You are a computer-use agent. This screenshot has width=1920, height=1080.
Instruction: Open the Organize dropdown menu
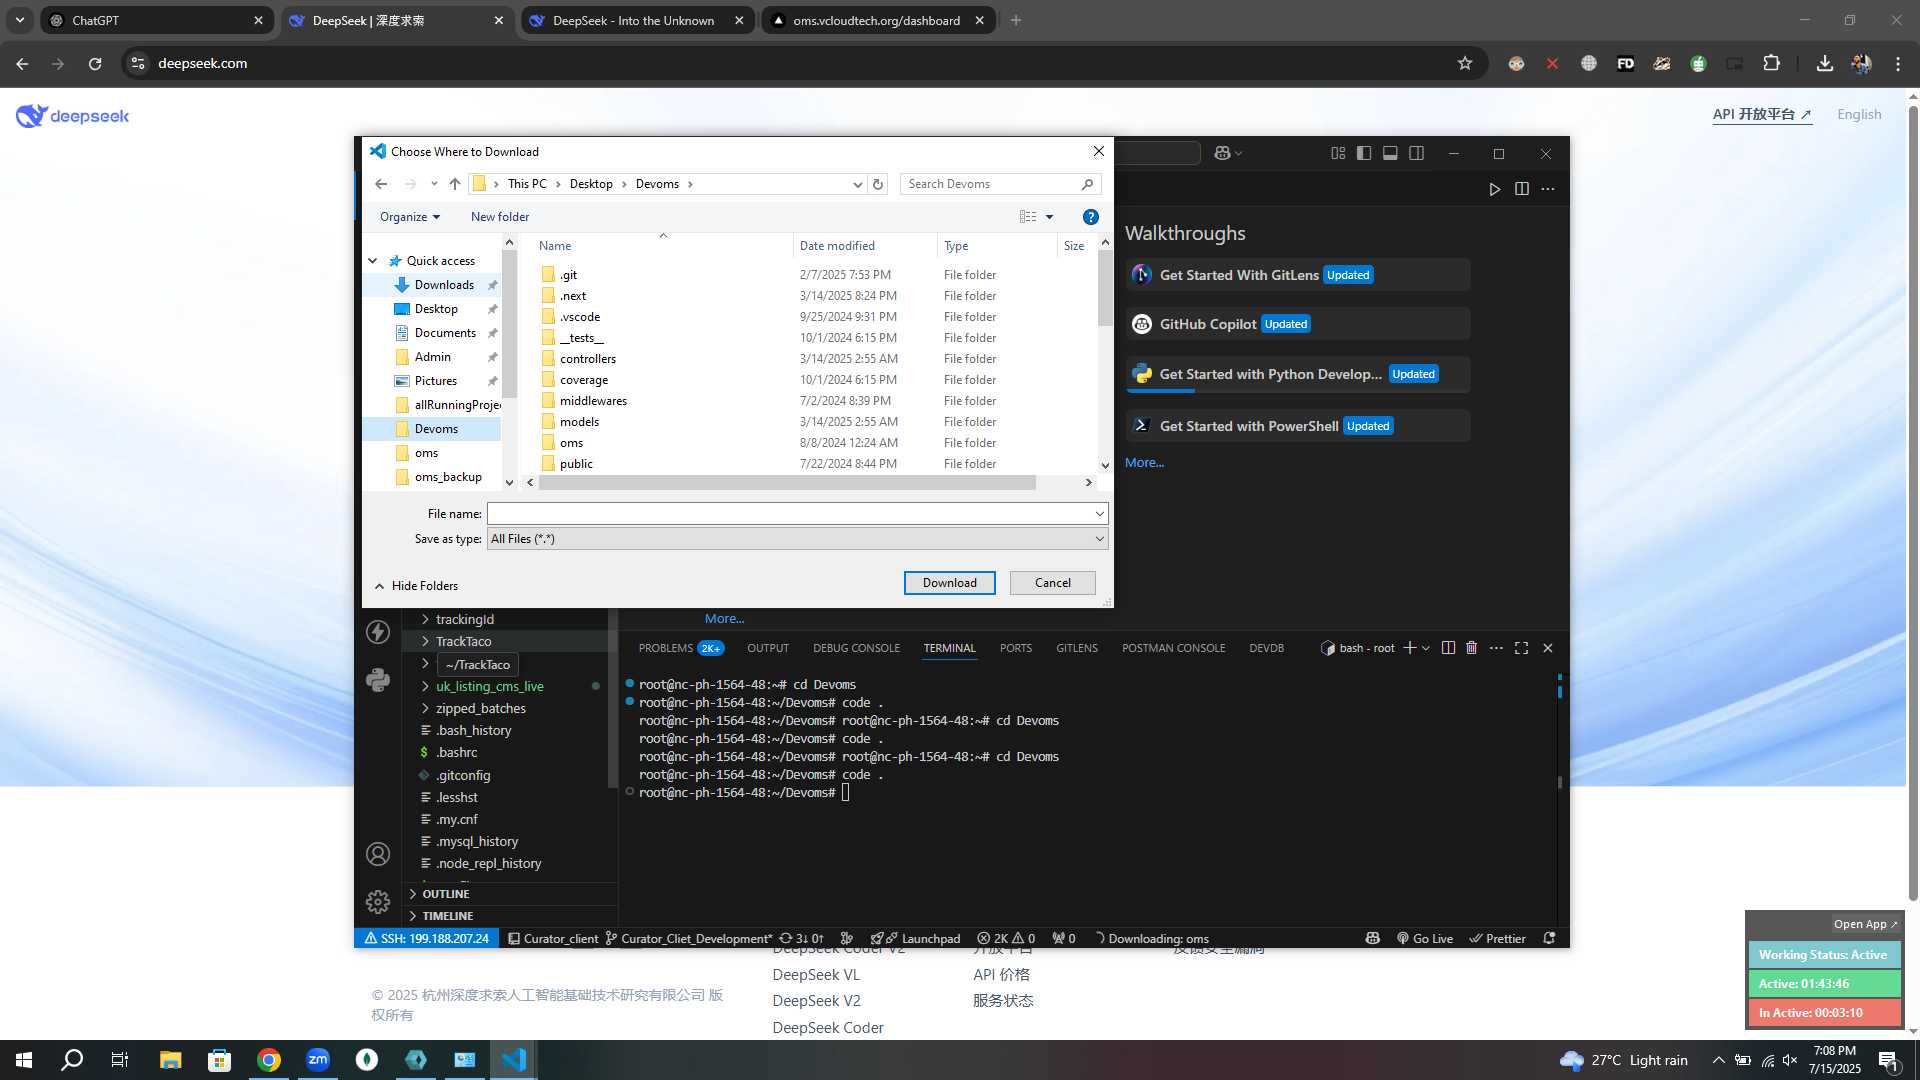409,217
